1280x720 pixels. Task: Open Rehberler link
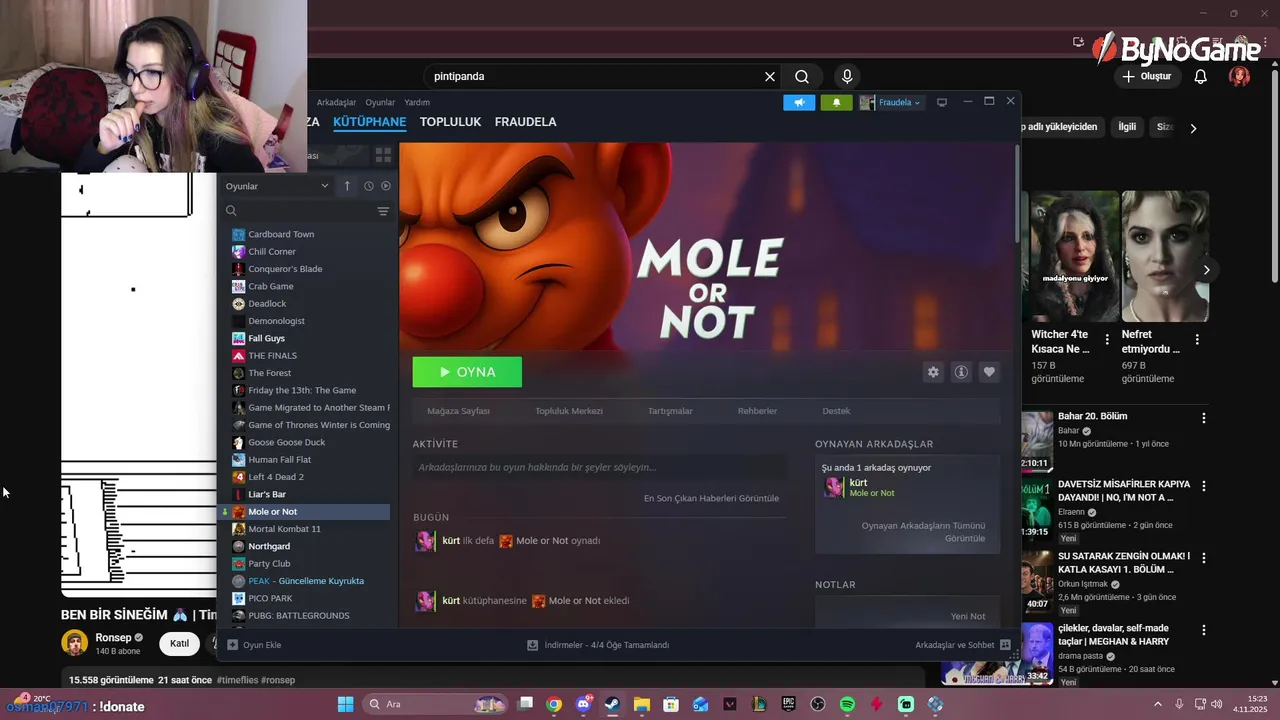[x=757, y=411]
